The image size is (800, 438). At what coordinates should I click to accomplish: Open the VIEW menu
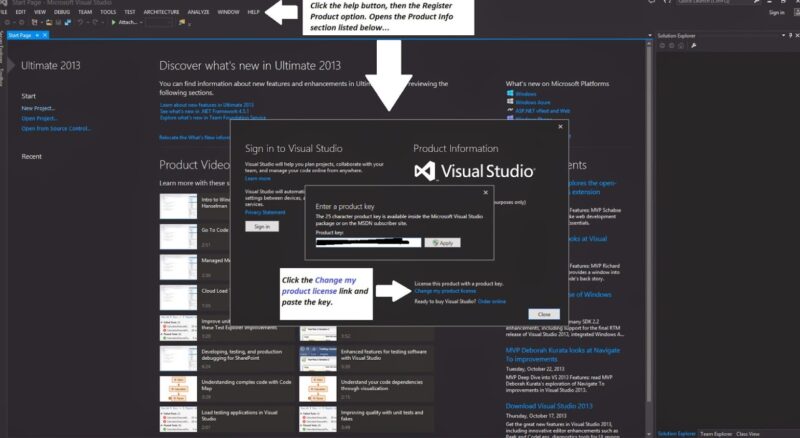click(x=40, y=12)
